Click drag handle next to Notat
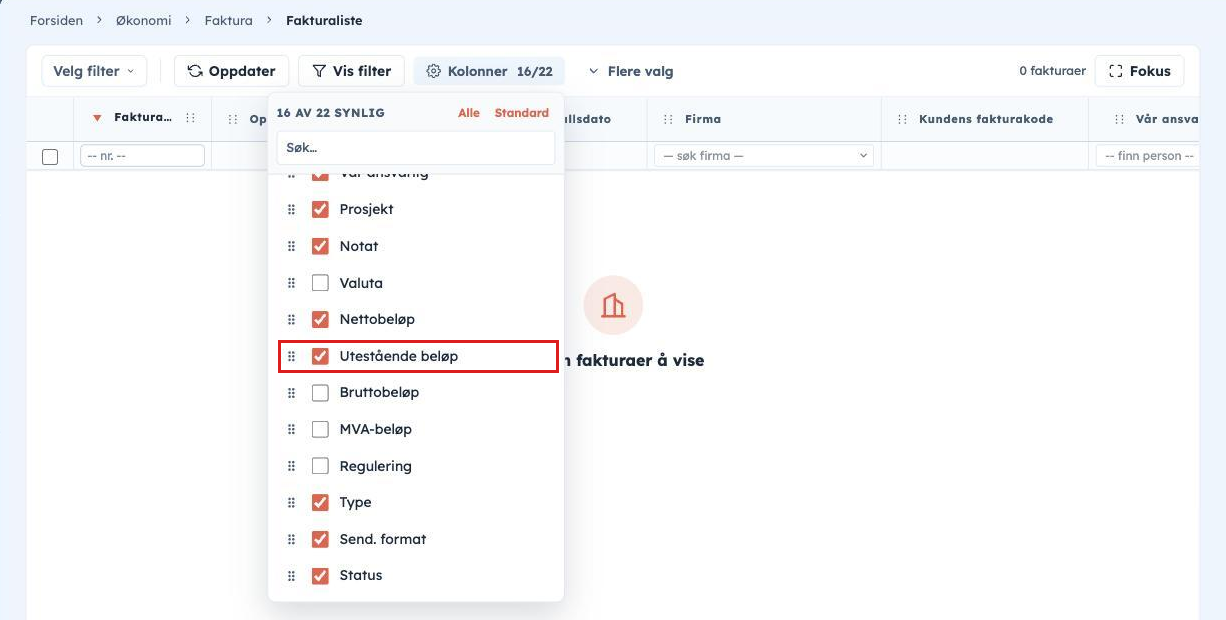Image resolution: width=1226 pixels, height=620 pixels. (292, 246)
